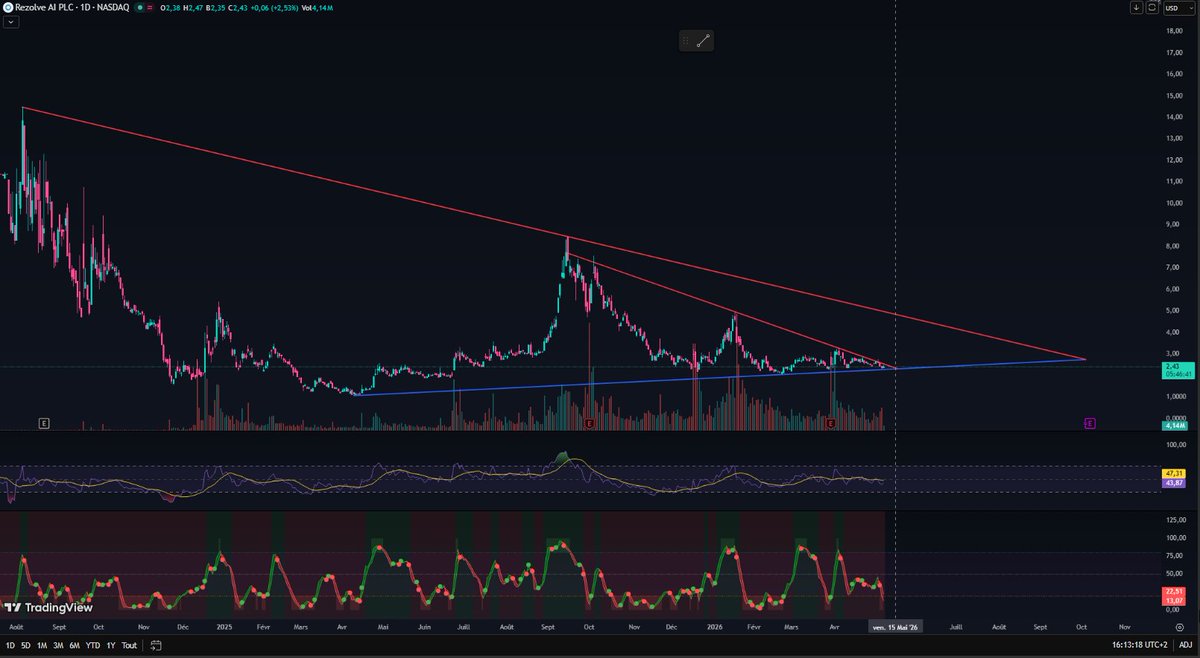Click the 2026 label on the time axis
This screenshot has height=658, width=1200.
(715, 625)
